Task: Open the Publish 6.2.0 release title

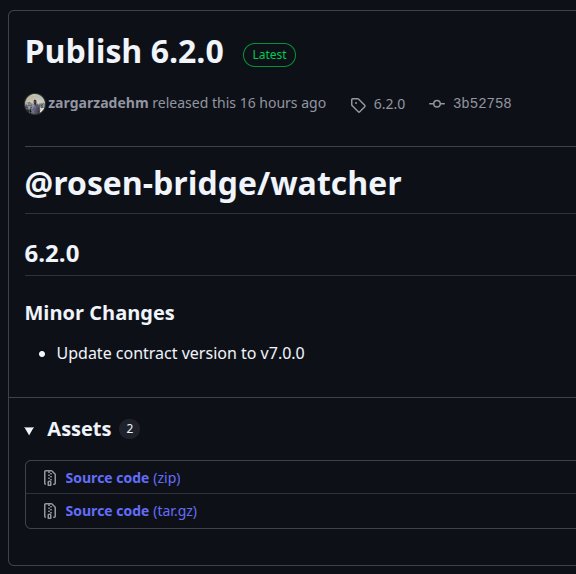Action: tap(125, 52)
